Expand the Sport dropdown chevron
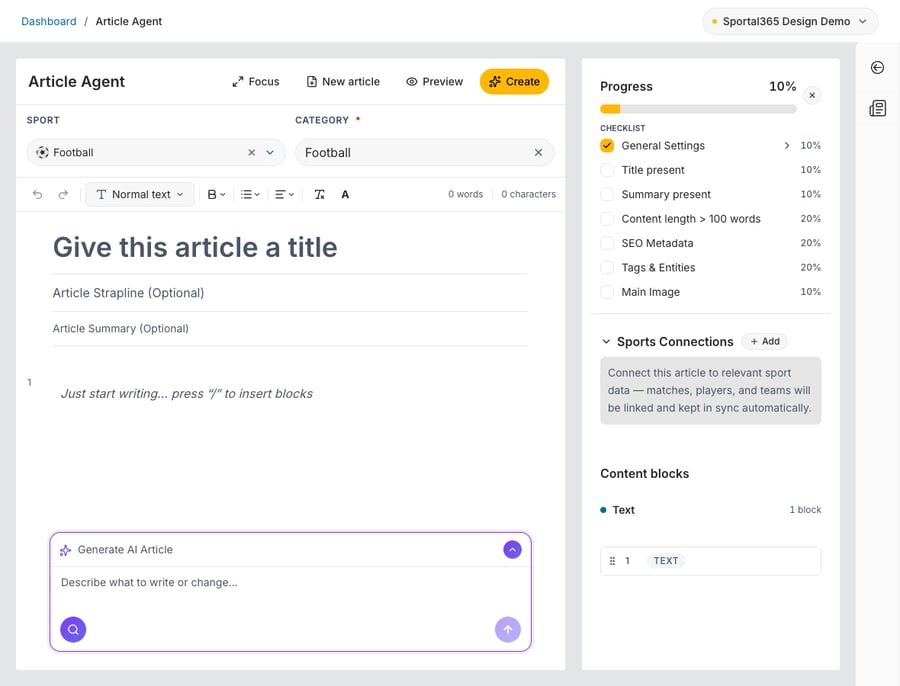This screenshot has height=686, width=900. [270, 153]
